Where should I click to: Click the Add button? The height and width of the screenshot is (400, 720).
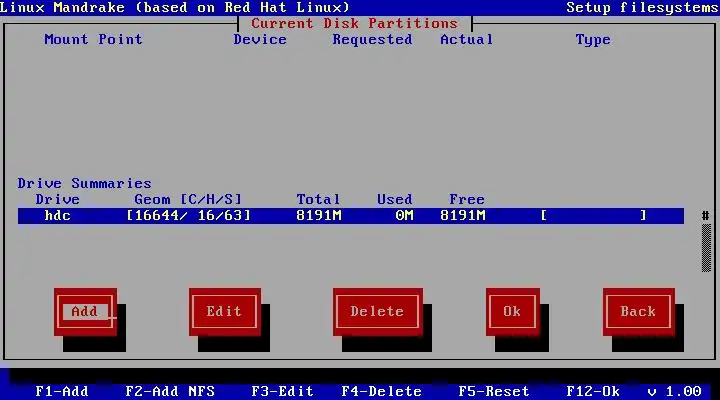click(x=85, y=312)
